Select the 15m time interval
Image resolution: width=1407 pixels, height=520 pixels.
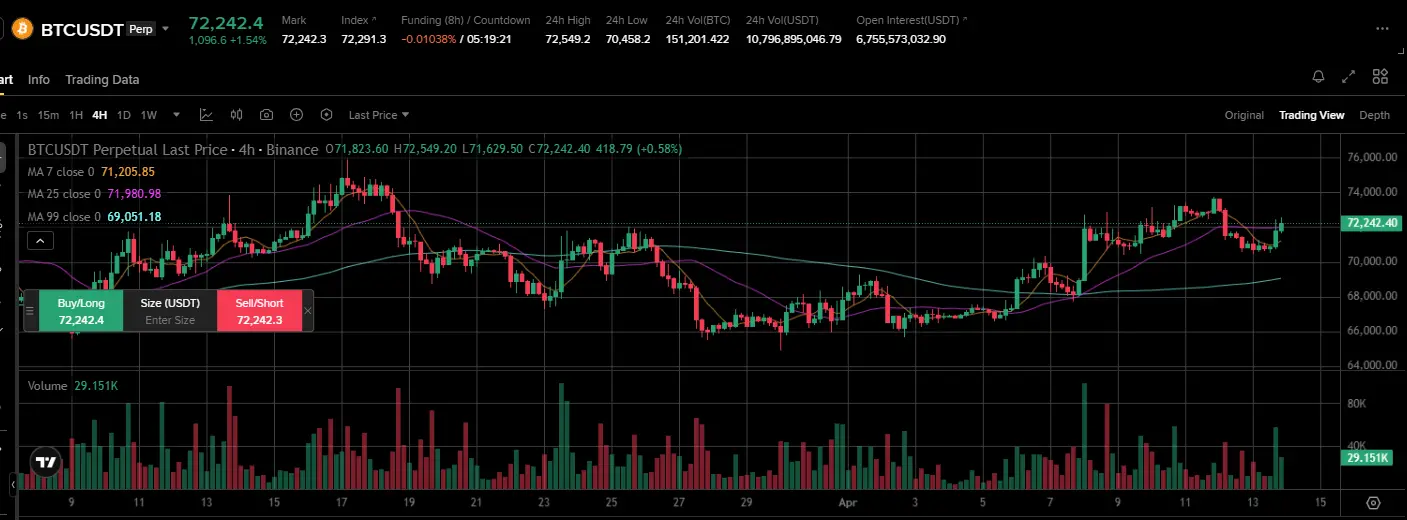click(48, 115)
